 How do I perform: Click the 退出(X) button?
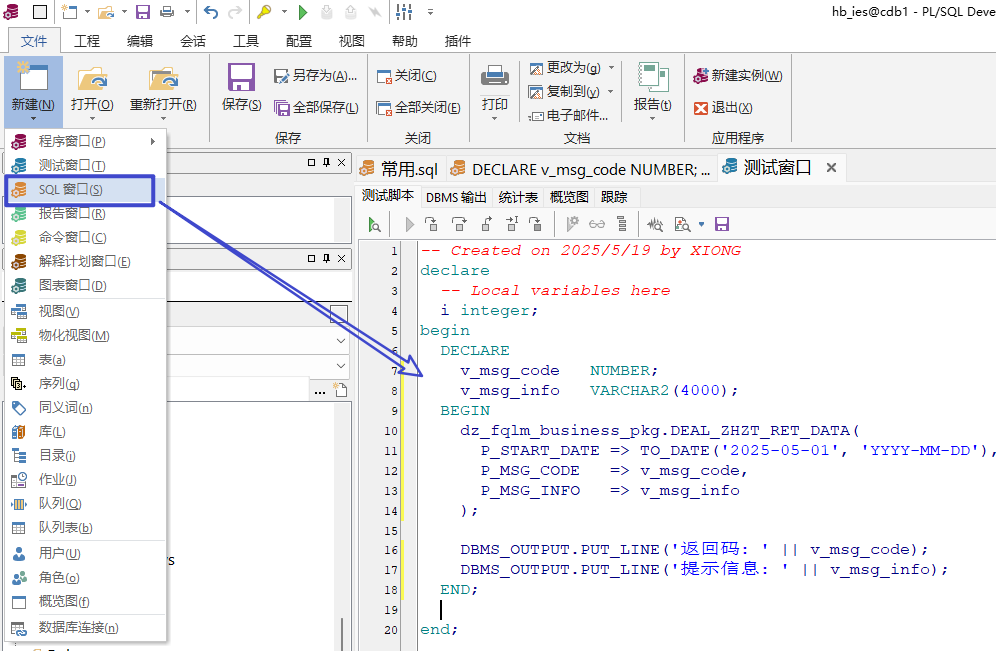723,107
